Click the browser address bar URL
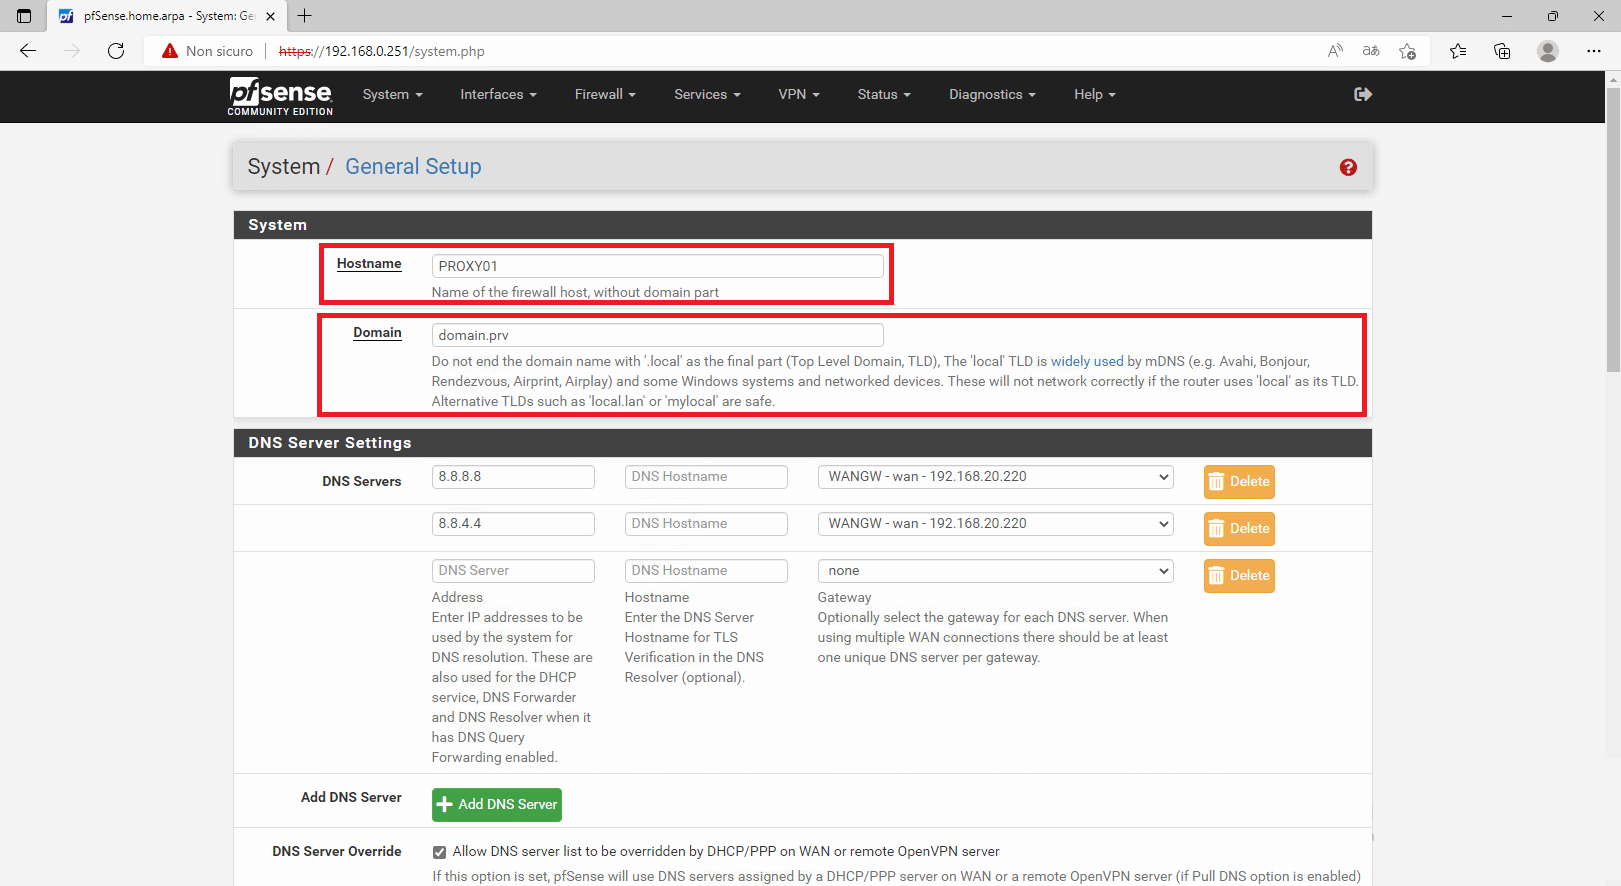The image size is (1621, 886). (x=382, y=51)
